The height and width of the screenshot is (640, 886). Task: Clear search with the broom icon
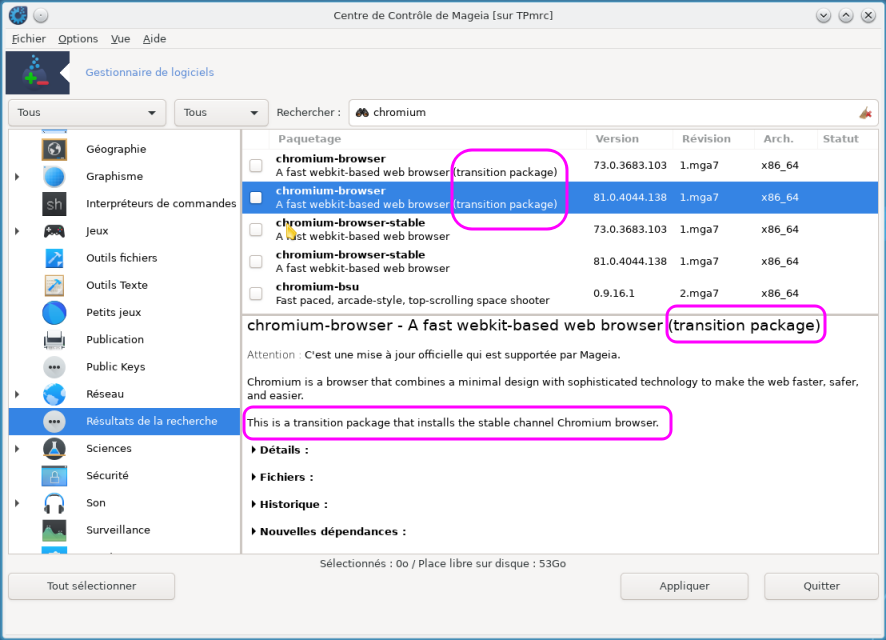pos(865,112)
